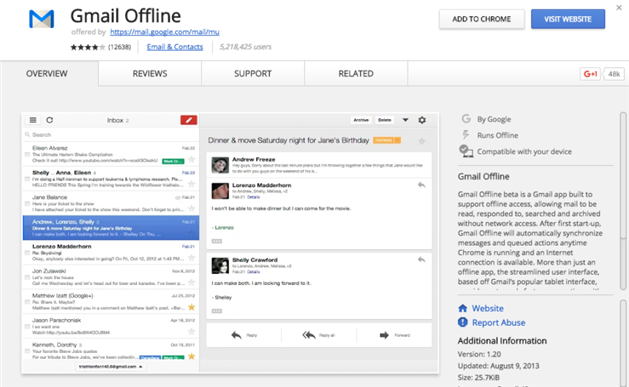This screenshot has height=387, width=629.
Task: Expand the account email selector at bottom
Action: pyautogui.click(x=111, y=367)
